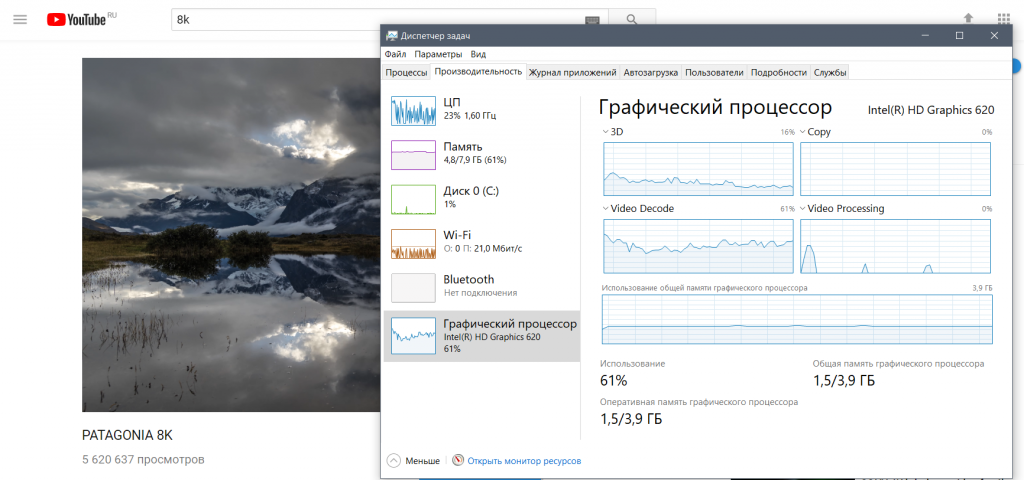The height and width of the screenshot is (480, 1024).
Task: Click the Общая память графического процессора value
Action: click(x=844, y=381)
